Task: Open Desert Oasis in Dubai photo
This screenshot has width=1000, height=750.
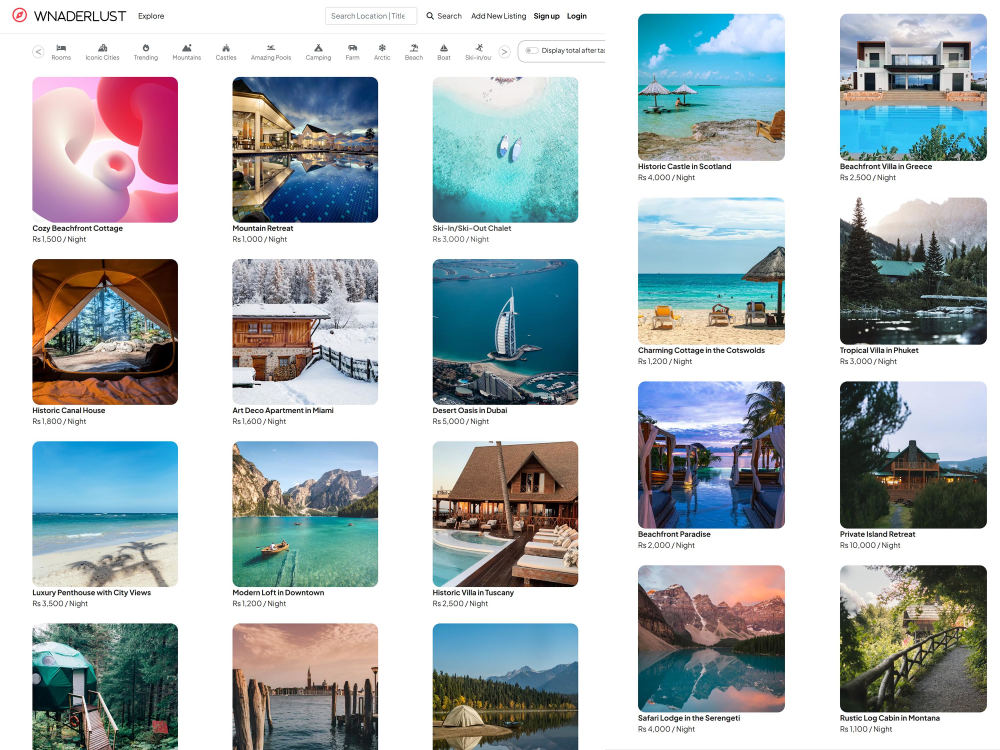Action: (x=505, y=332)
